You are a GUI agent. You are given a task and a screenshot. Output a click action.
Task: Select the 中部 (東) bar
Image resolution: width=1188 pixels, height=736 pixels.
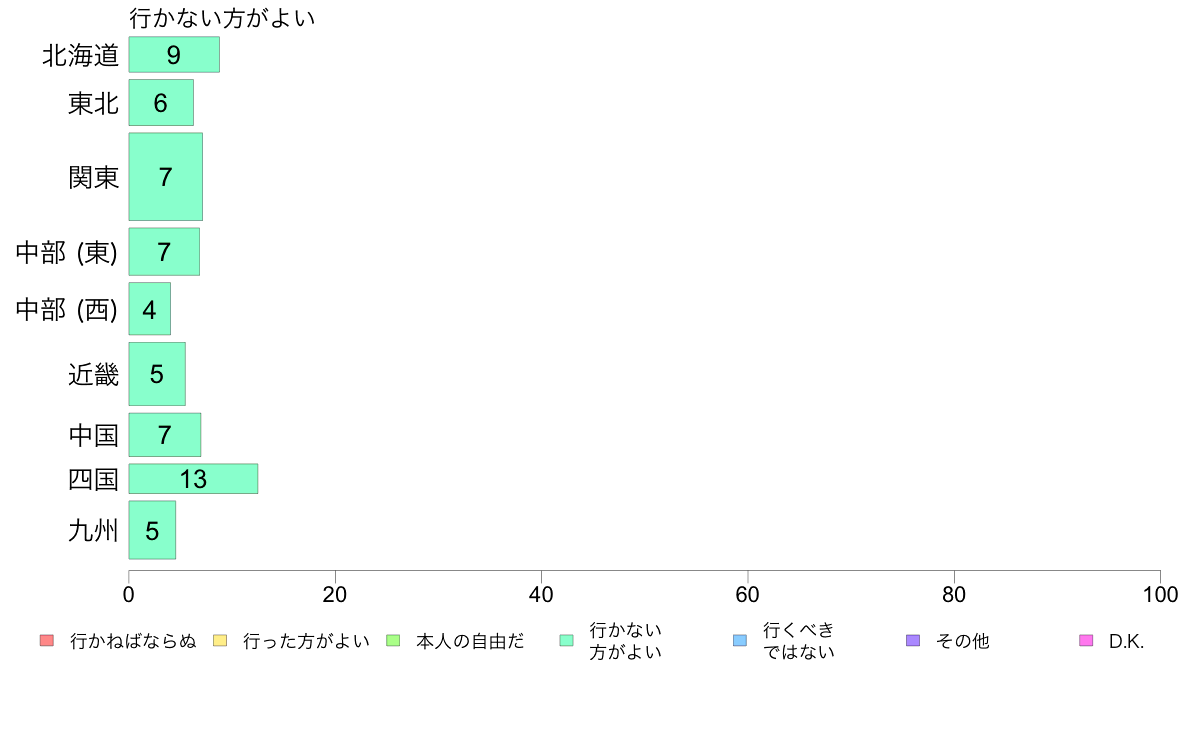point(164,252)
